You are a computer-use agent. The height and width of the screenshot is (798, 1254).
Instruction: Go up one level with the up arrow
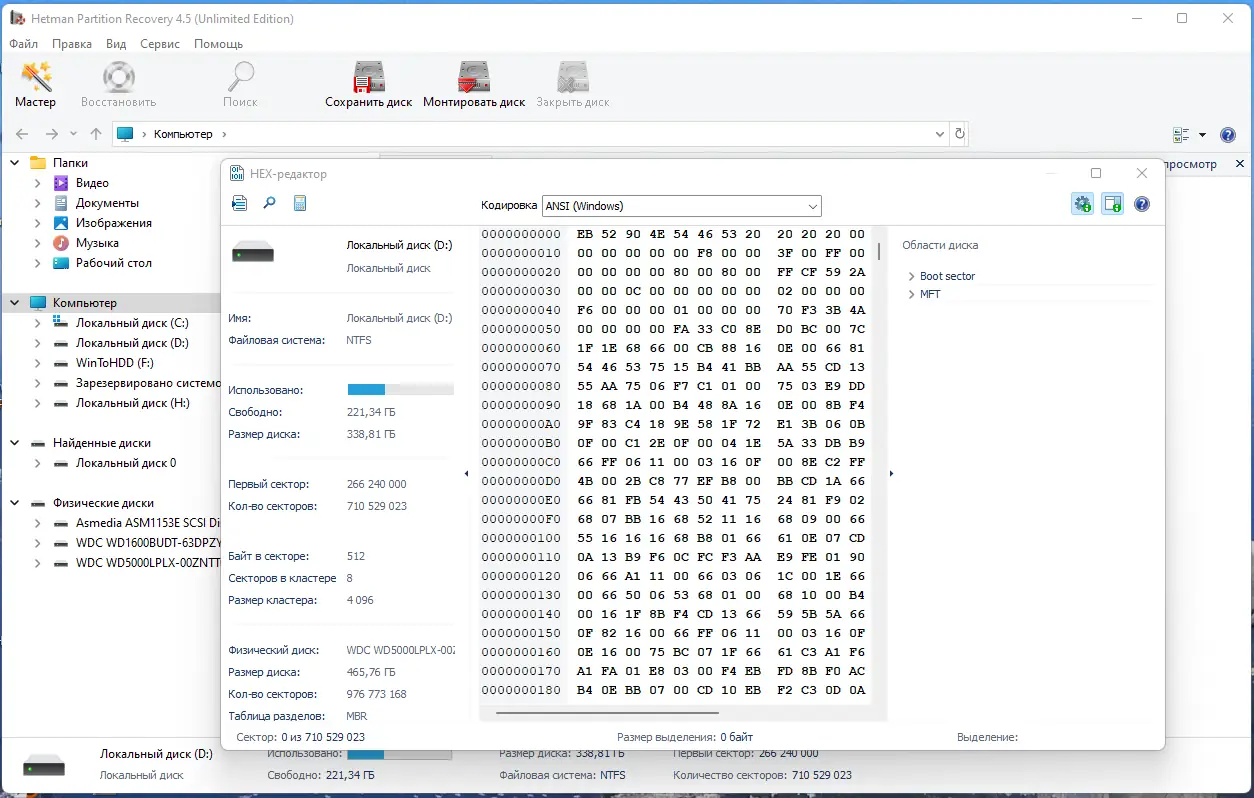[x=96, y=134]
